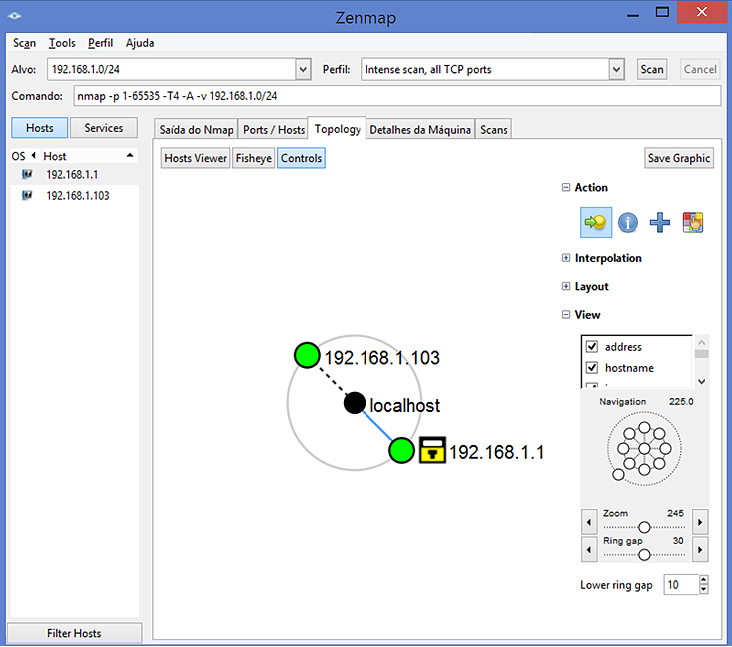Toggle the hostname checkbox
The height and width of the screenshot is (647, 732).
[x=591, y=368]
